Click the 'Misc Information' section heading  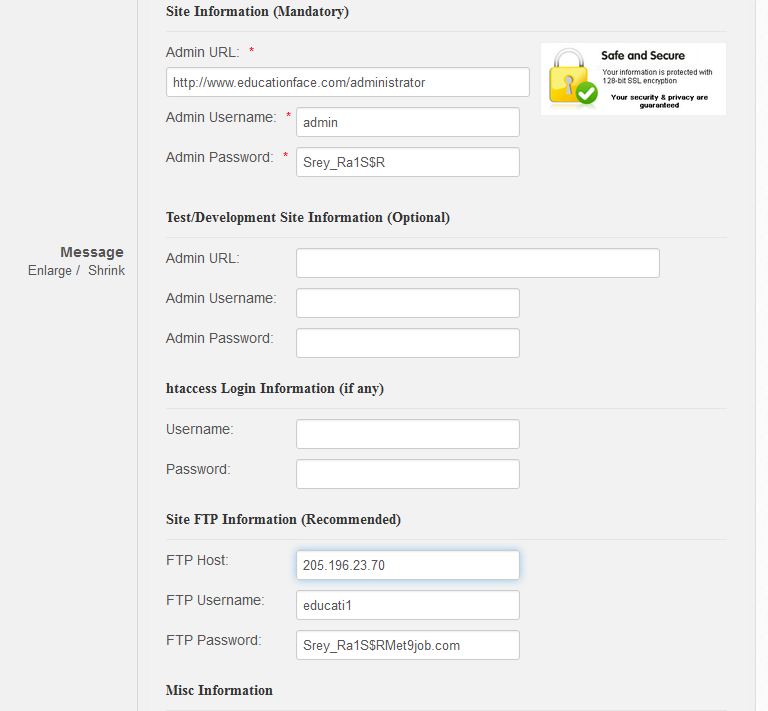pyautogui.click(x=219, y=690)
